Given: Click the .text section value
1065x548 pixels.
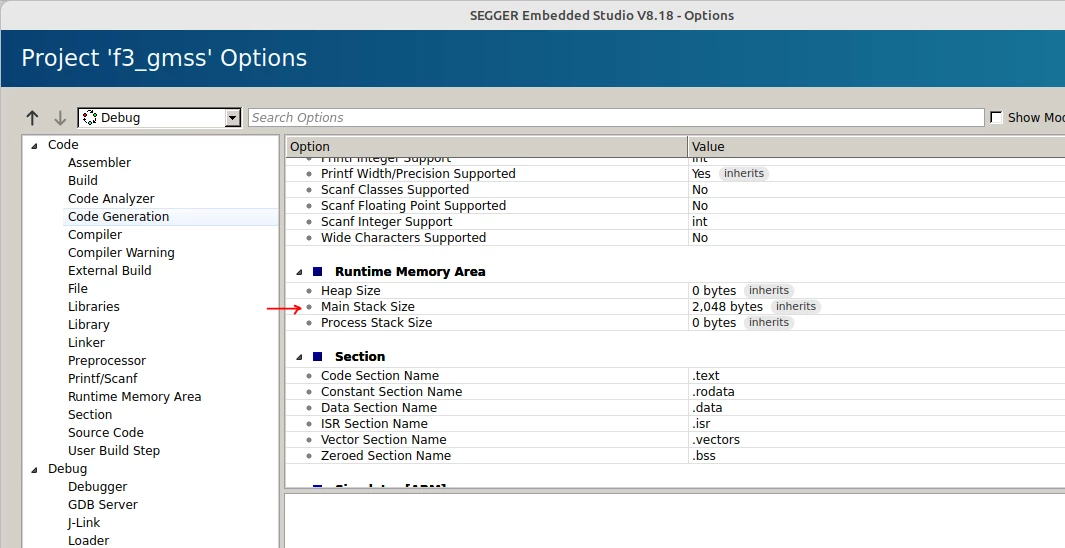Looking at the screenshot, I should [706, 376].
